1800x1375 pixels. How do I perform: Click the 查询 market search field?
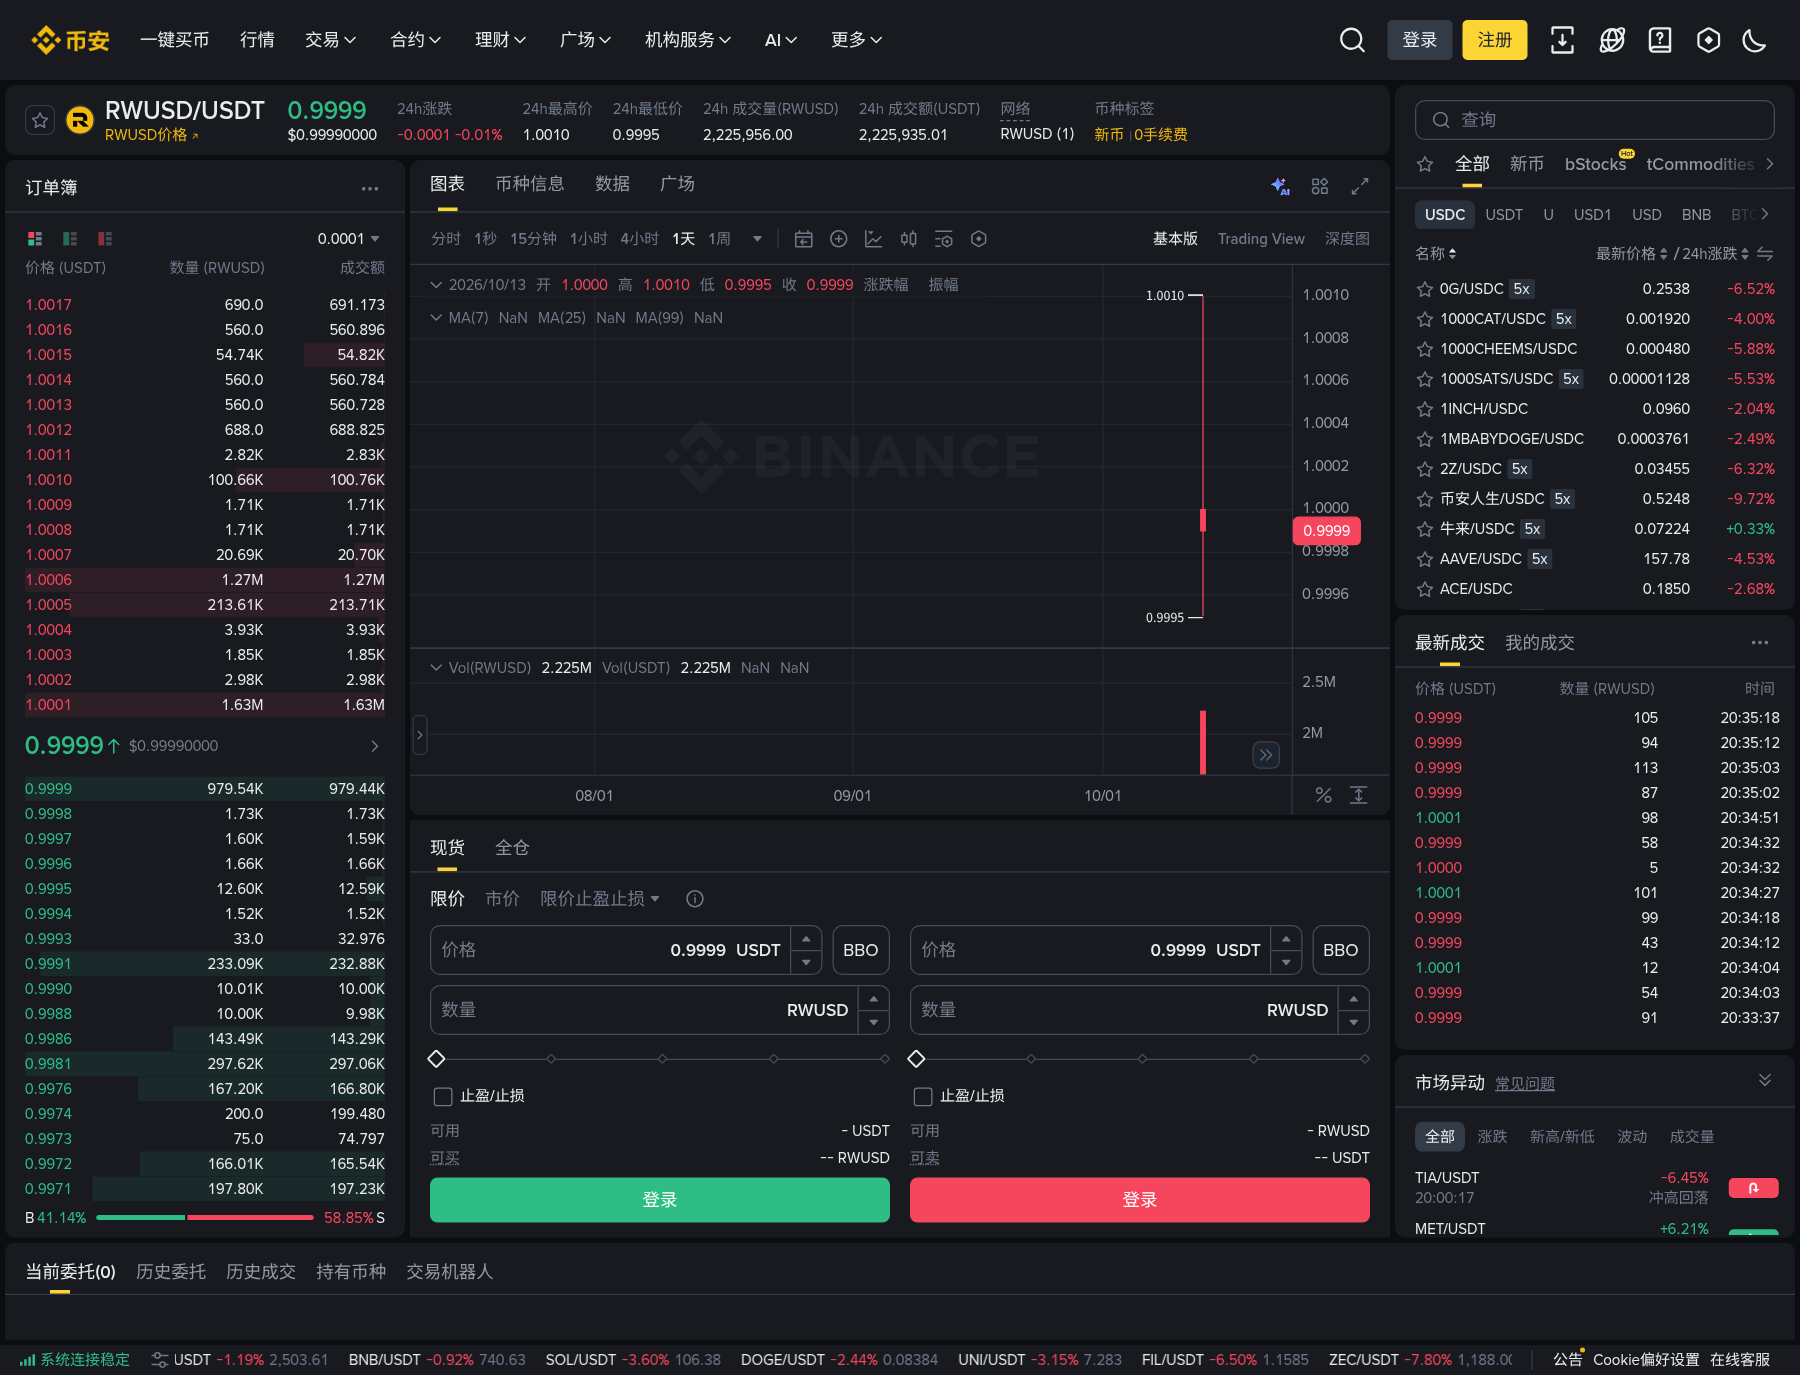point(1595,120)
